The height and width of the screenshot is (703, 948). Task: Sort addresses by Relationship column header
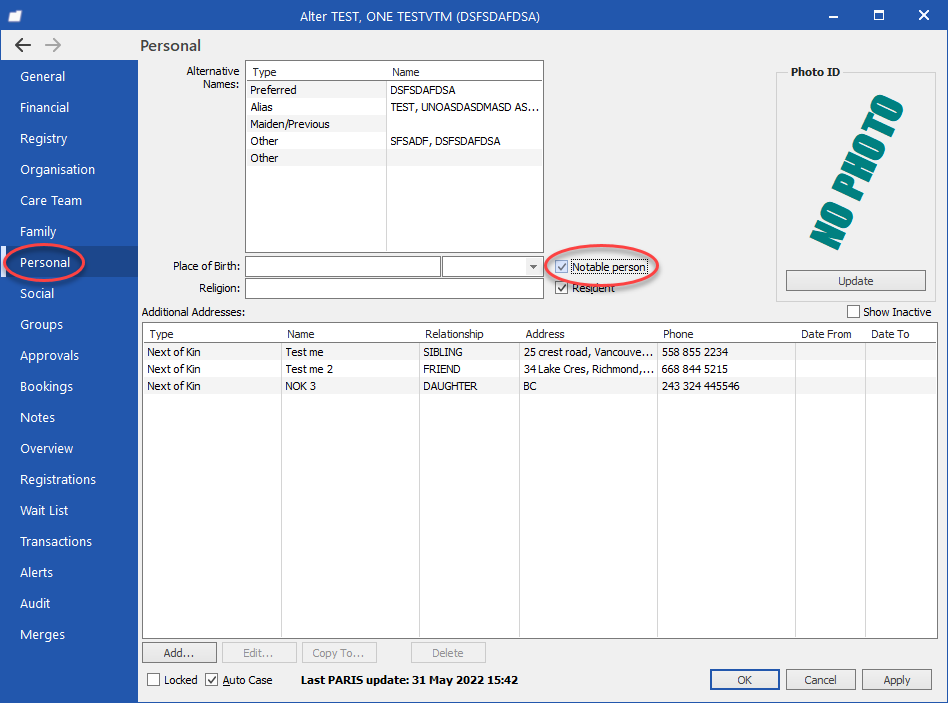pyautogui.click(x=469, y=334)
